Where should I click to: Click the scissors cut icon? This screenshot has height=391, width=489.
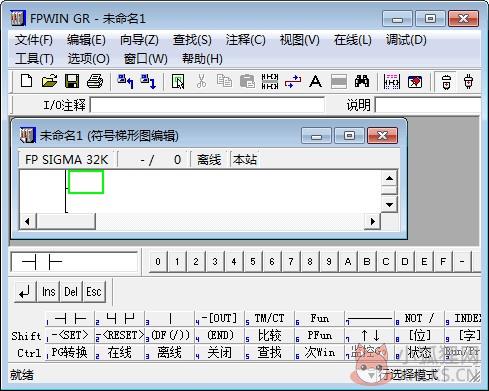click(x=201, y=81)
